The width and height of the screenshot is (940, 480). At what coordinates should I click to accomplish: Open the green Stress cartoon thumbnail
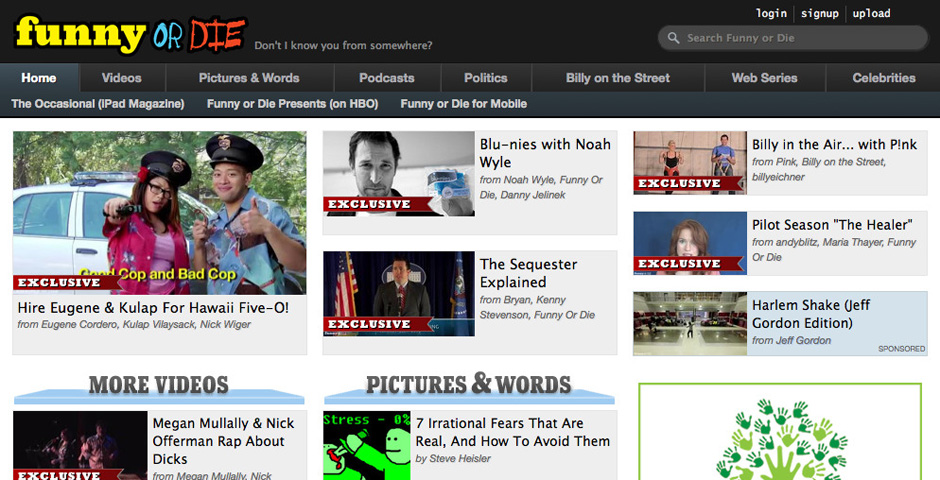click(x=367, y=445)
